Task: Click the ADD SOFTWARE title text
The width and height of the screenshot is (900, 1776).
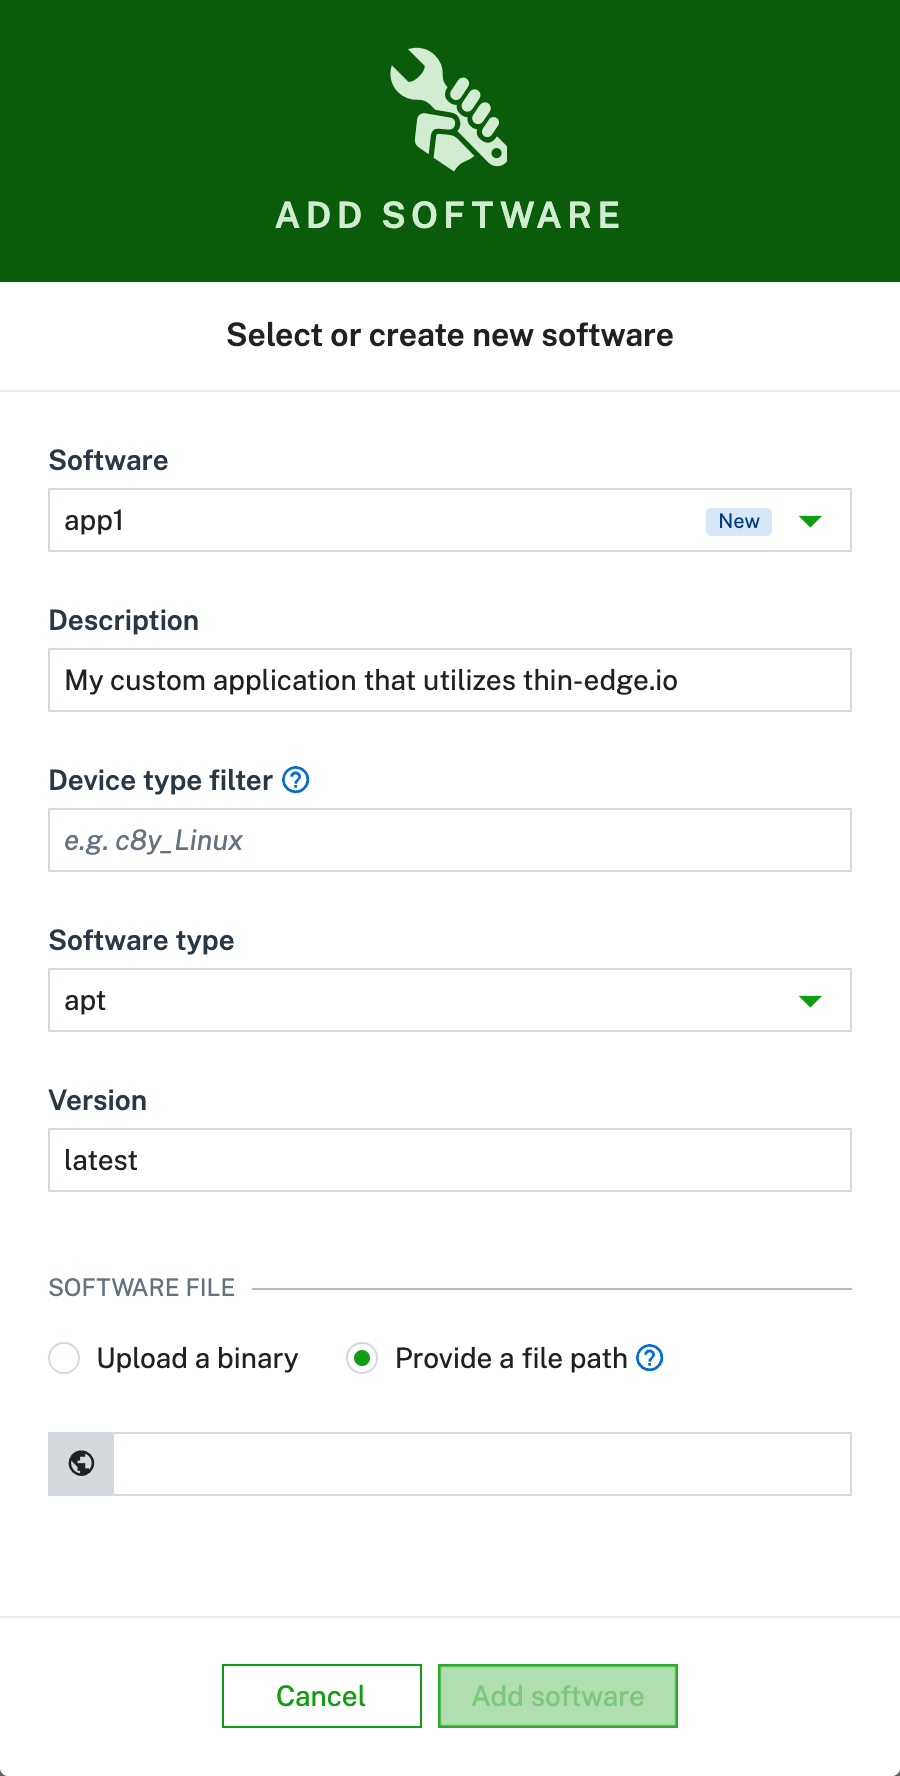Action: [x=449, y=216]
